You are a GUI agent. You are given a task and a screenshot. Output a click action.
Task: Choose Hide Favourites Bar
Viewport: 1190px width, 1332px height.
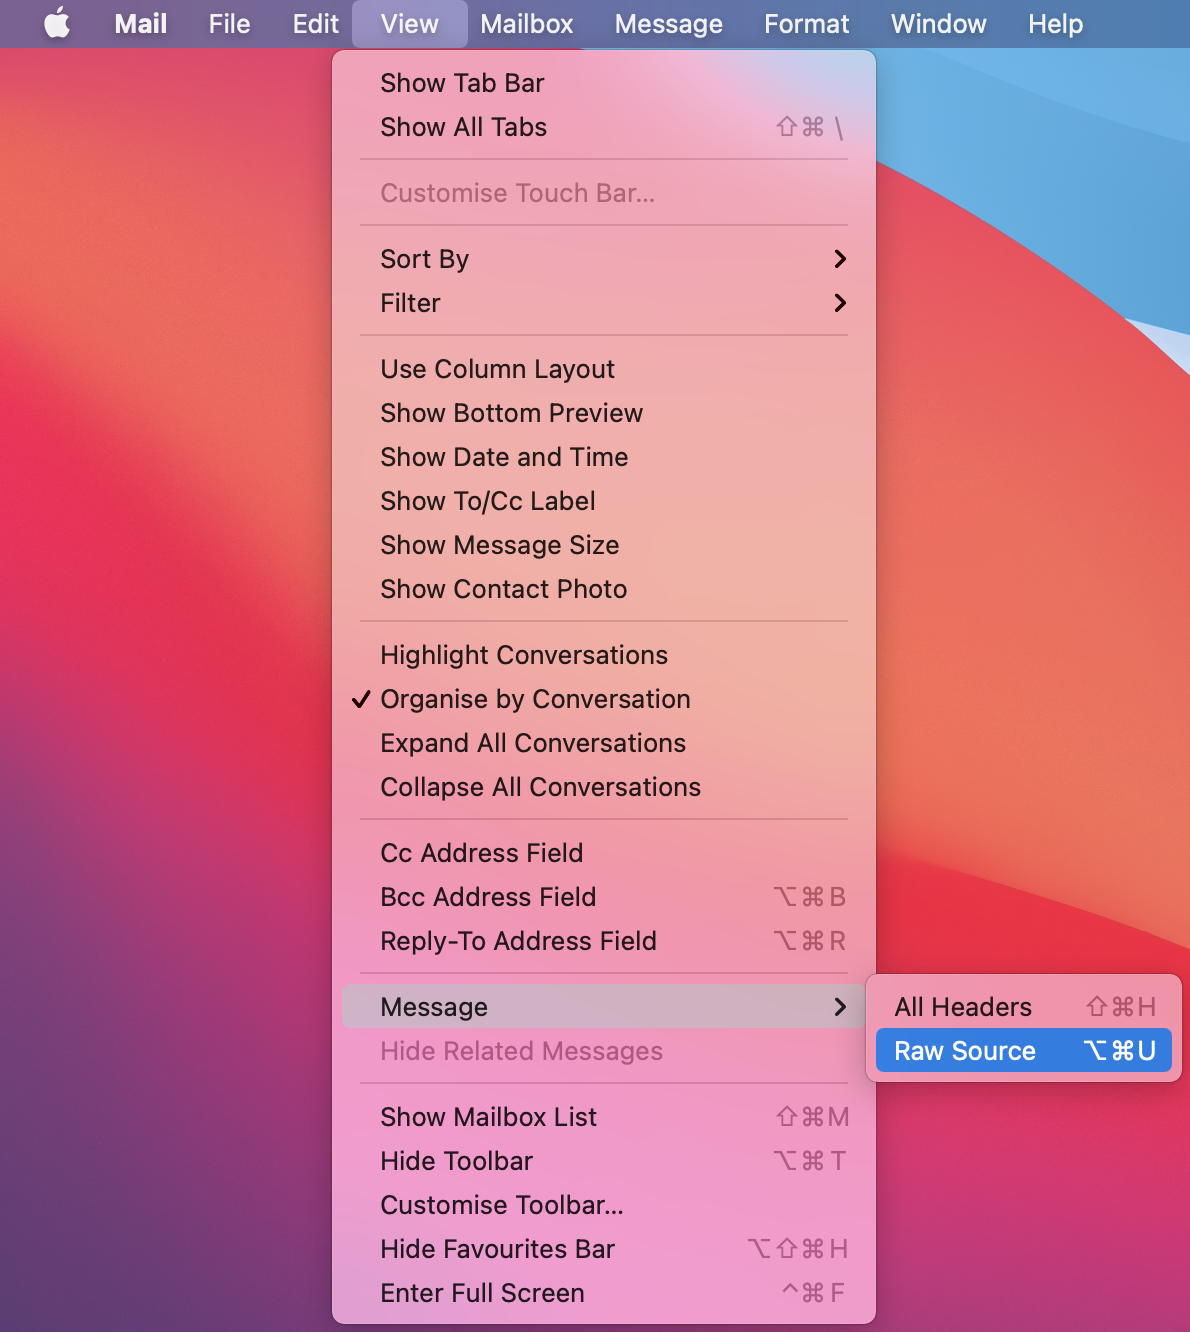pos(604,1249)
